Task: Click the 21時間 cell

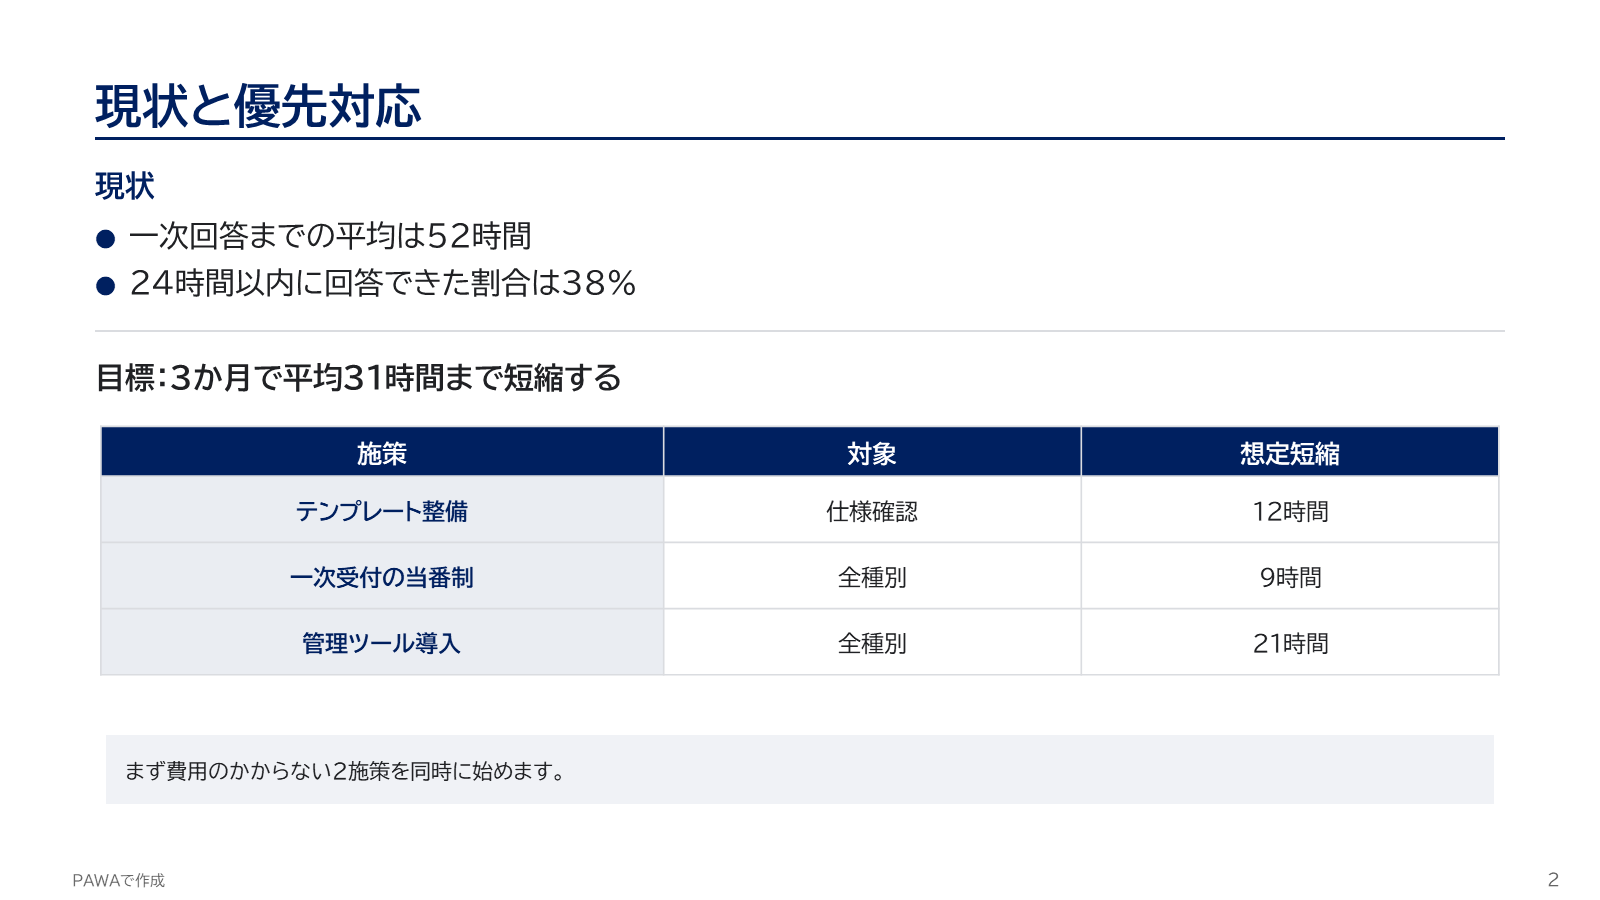Action: pyautogui.click(x=1290, y=642)
